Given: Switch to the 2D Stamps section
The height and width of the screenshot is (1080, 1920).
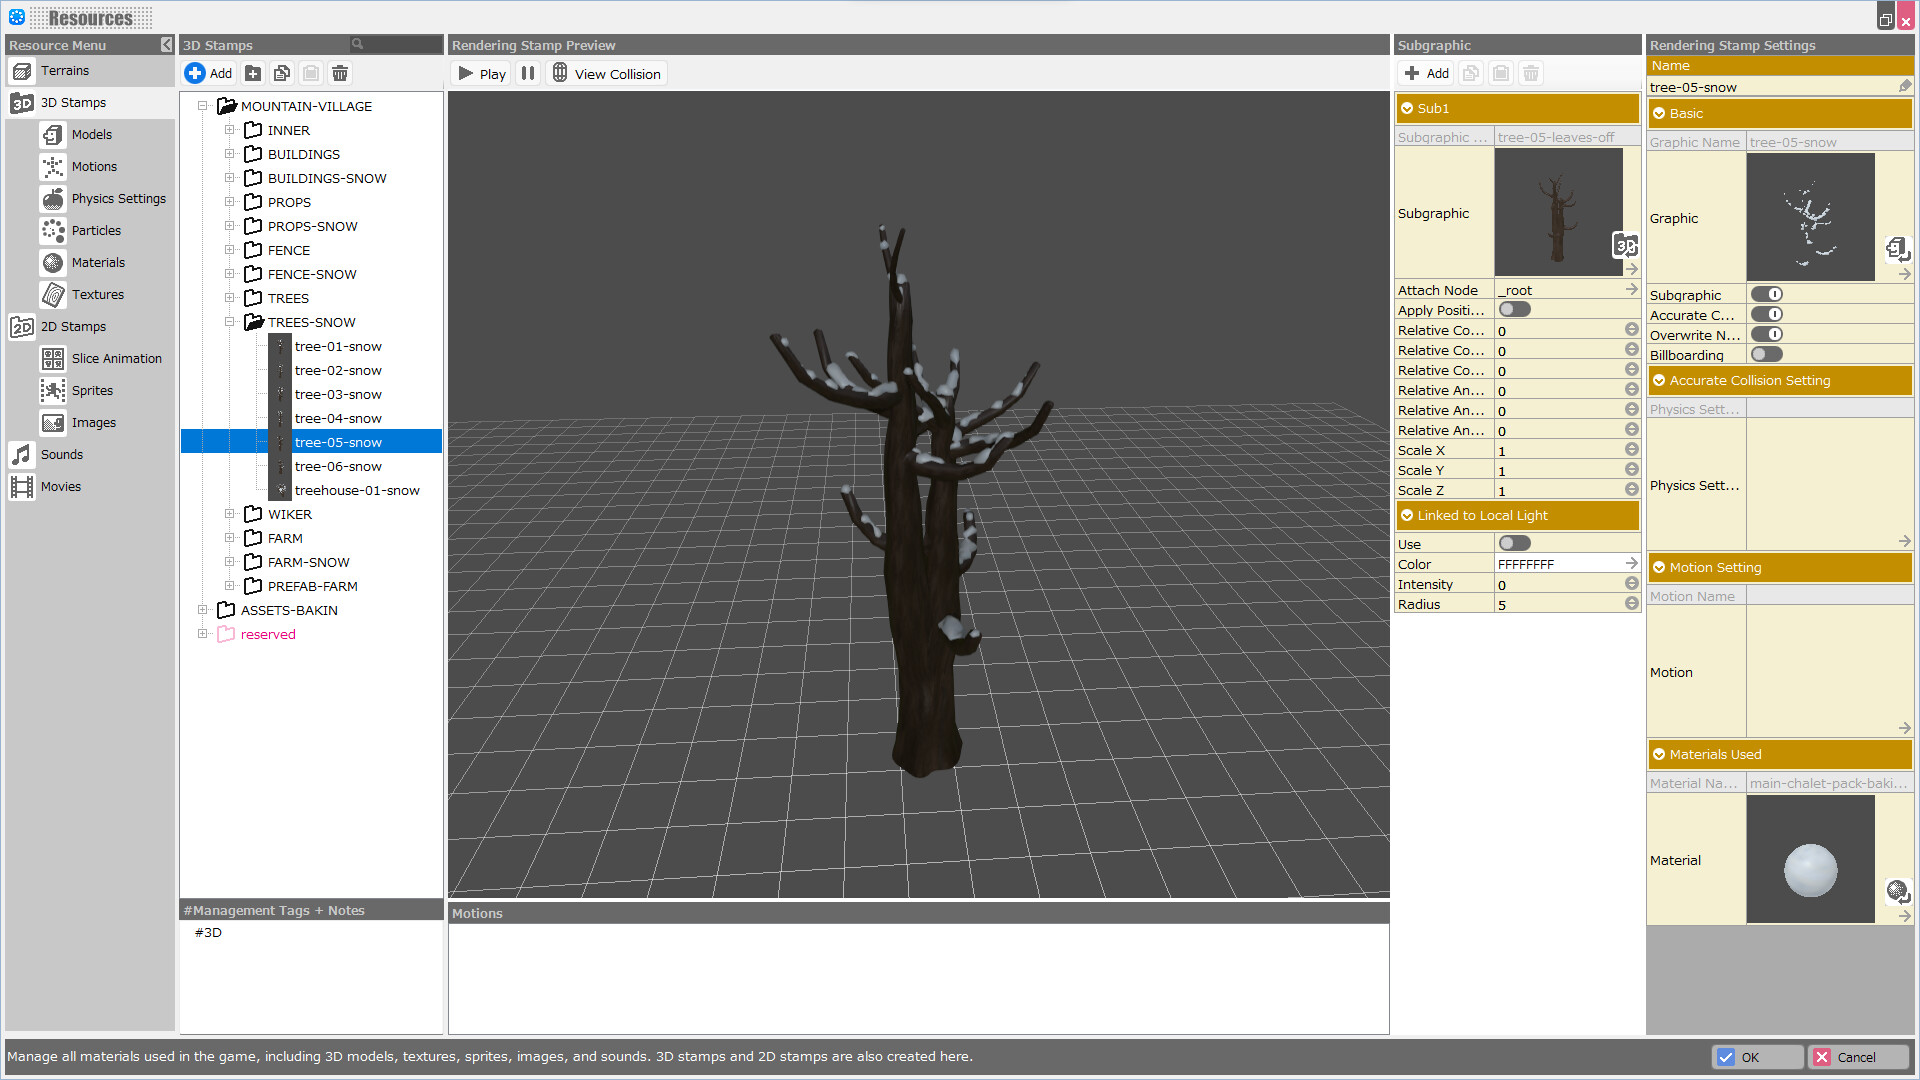Looking at the screenshot, I should pyautogui.click(x=21, y=326).
